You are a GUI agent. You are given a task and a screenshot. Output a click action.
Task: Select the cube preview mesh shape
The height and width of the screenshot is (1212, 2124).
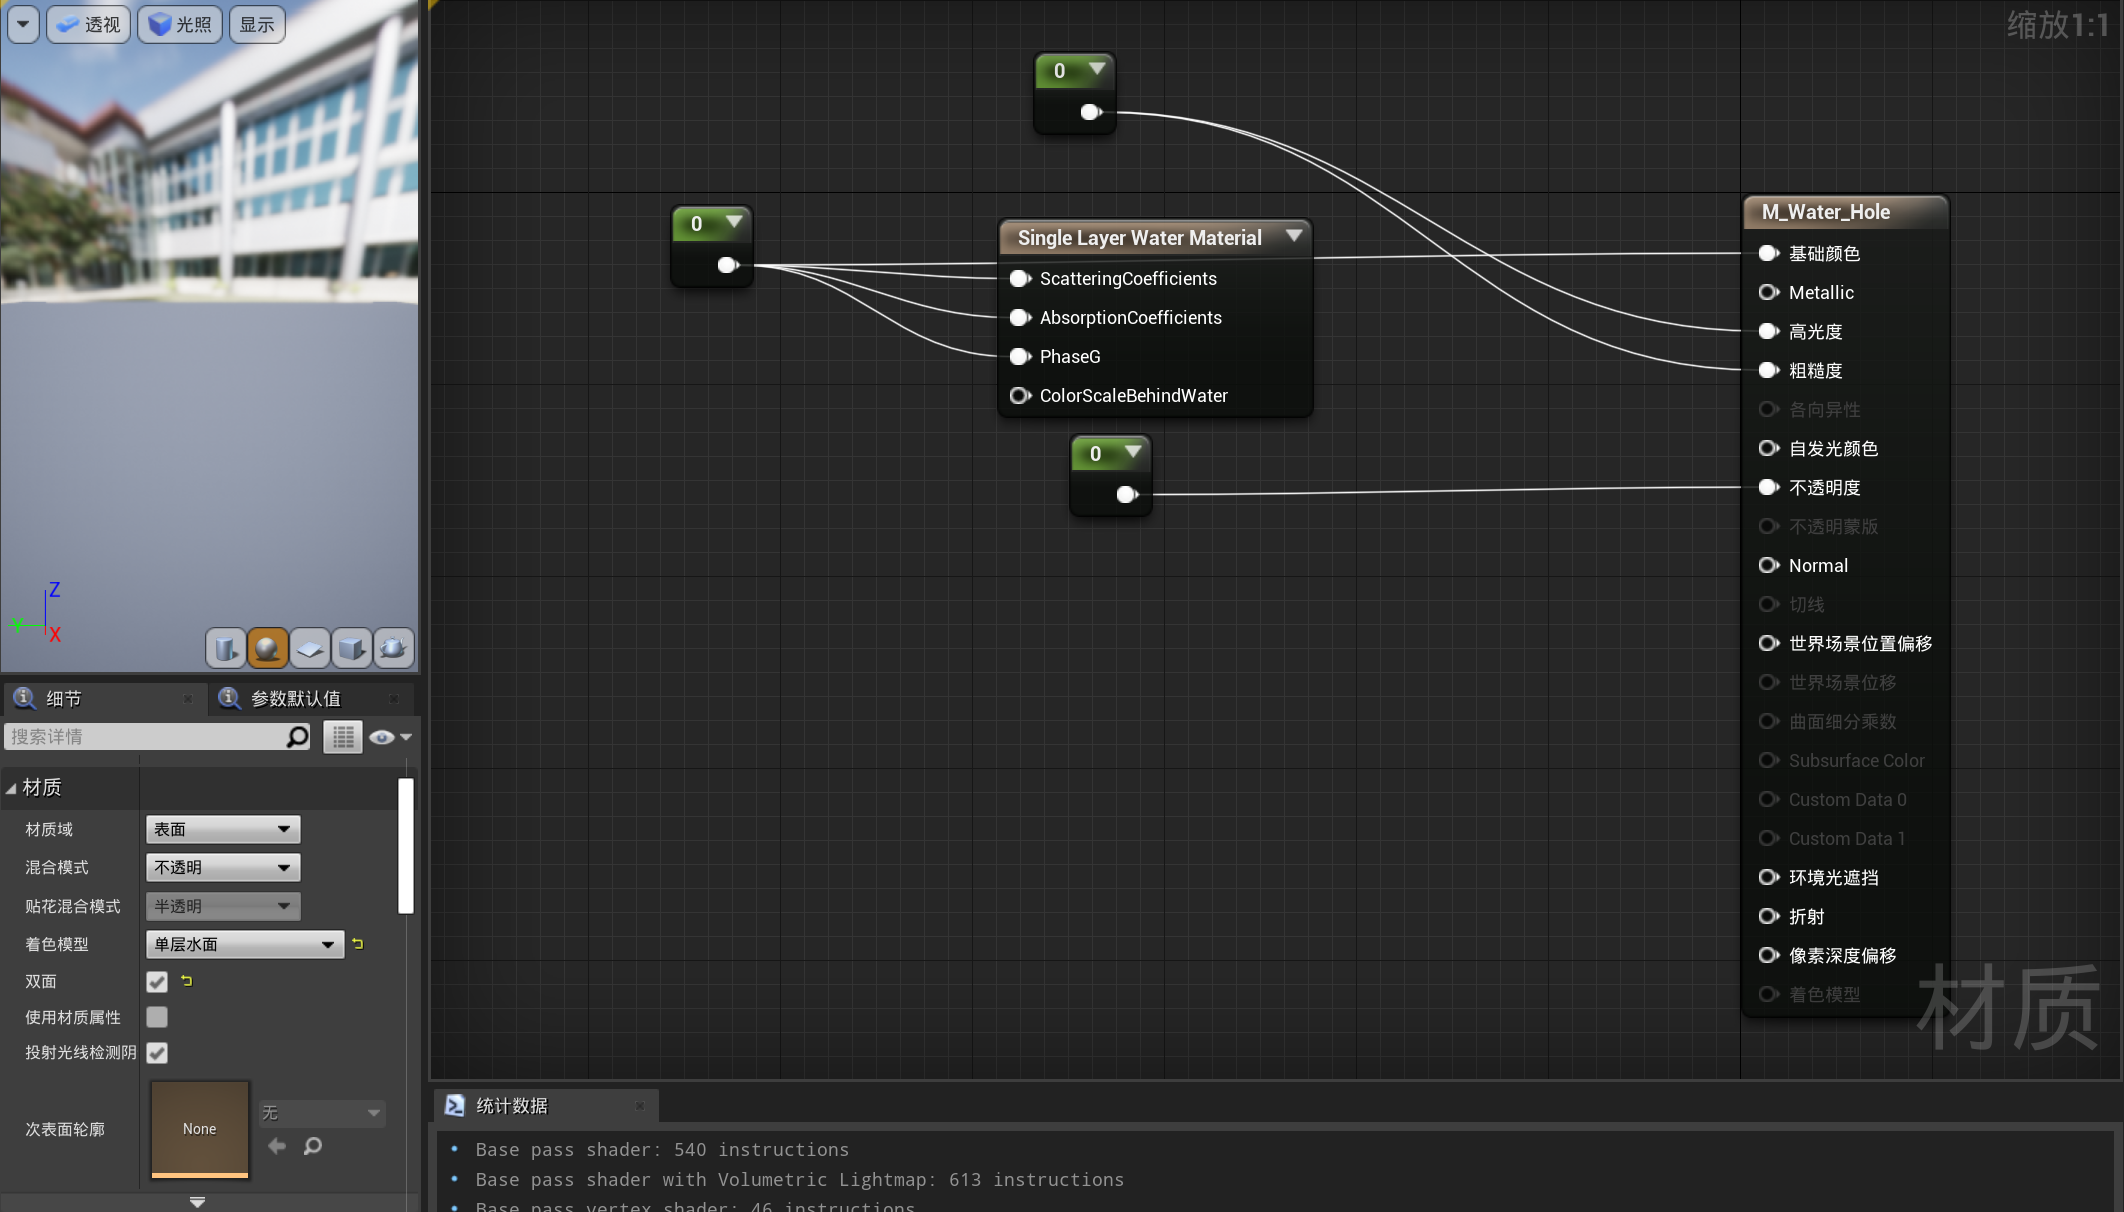(351, 648)
